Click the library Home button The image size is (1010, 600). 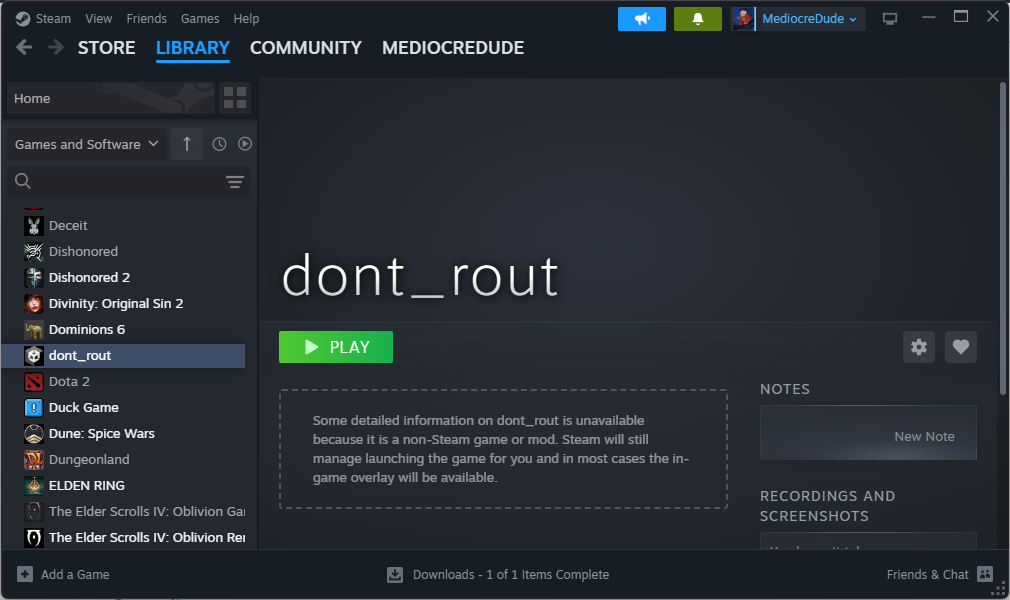point(111,98)
